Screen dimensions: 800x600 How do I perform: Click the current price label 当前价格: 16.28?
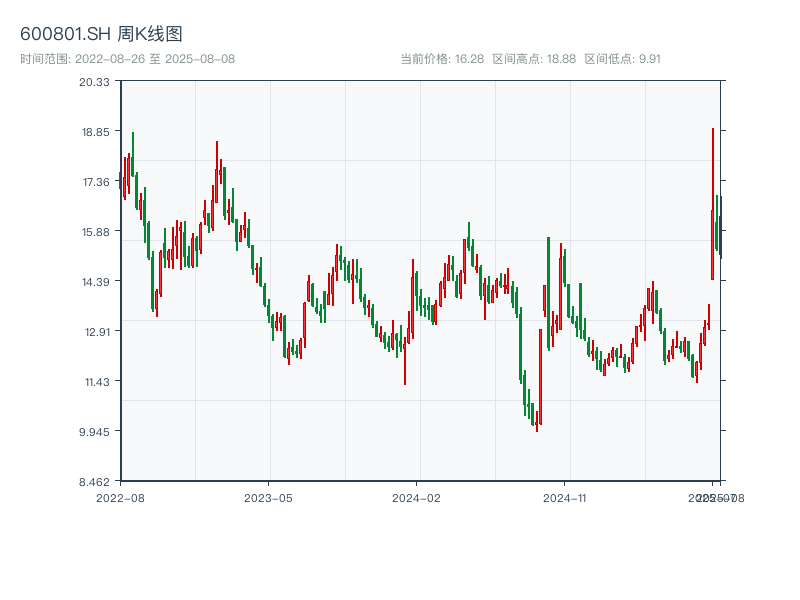[x=442, y=59]
